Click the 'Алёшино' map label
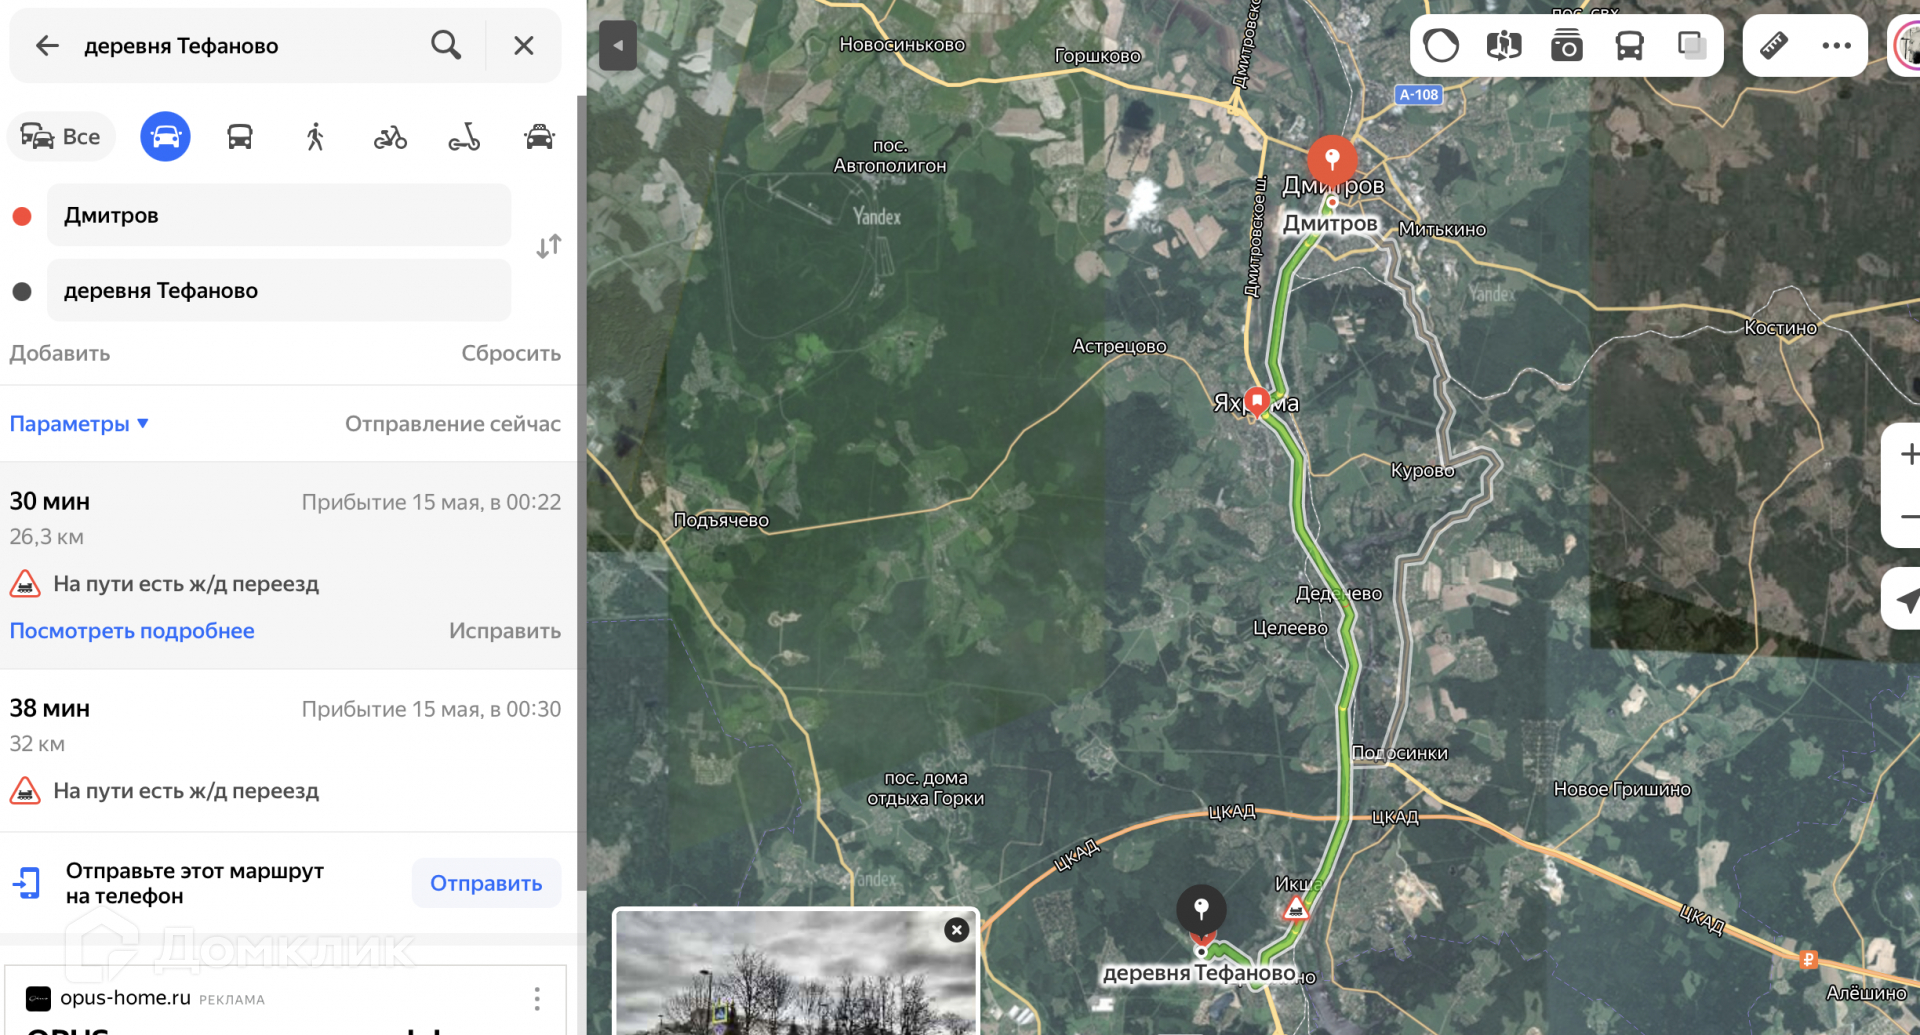 pyautogui.click(x=1866, y=994)
